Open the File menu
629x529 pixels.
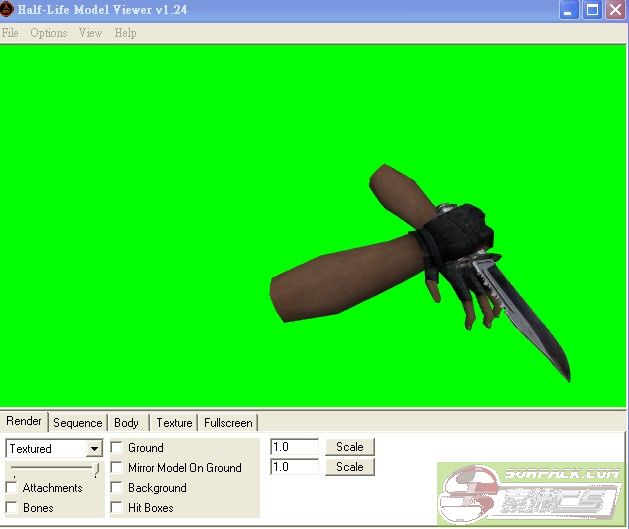click(10, 33)
